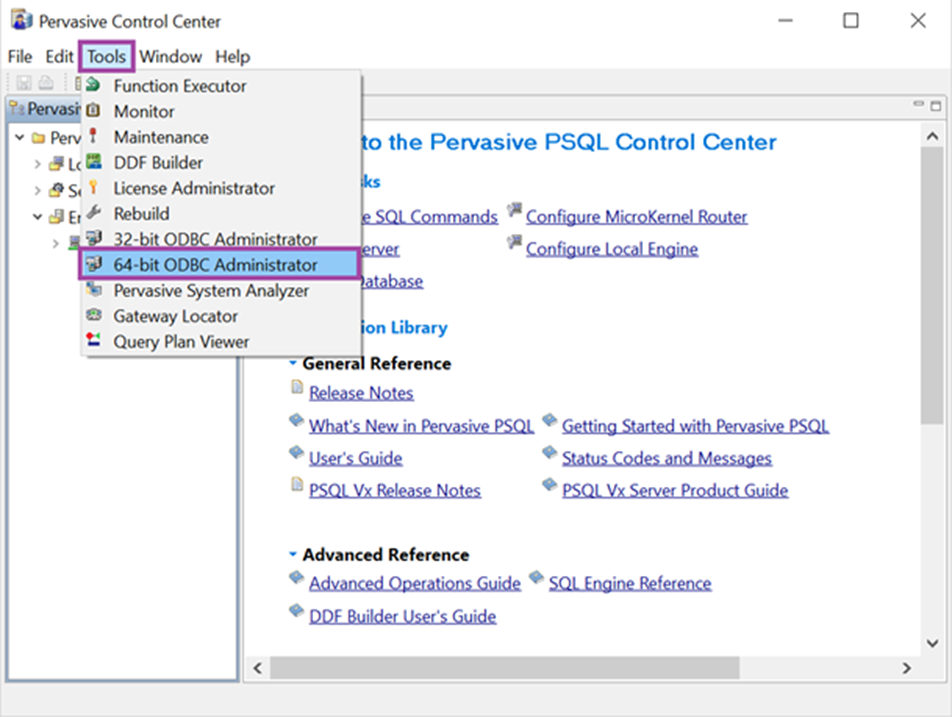Click the Rebuild wrench icon

tap(94, 212)
